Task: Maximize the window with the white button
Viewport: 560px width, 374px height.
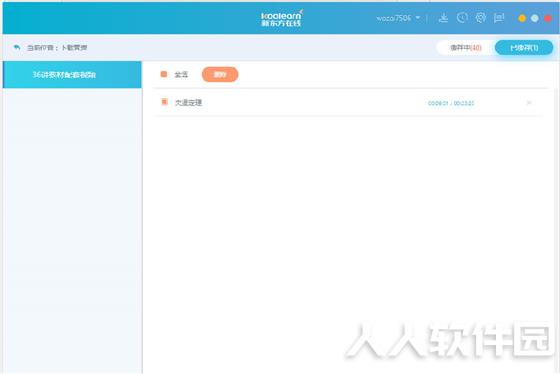Action: (535, 18)
